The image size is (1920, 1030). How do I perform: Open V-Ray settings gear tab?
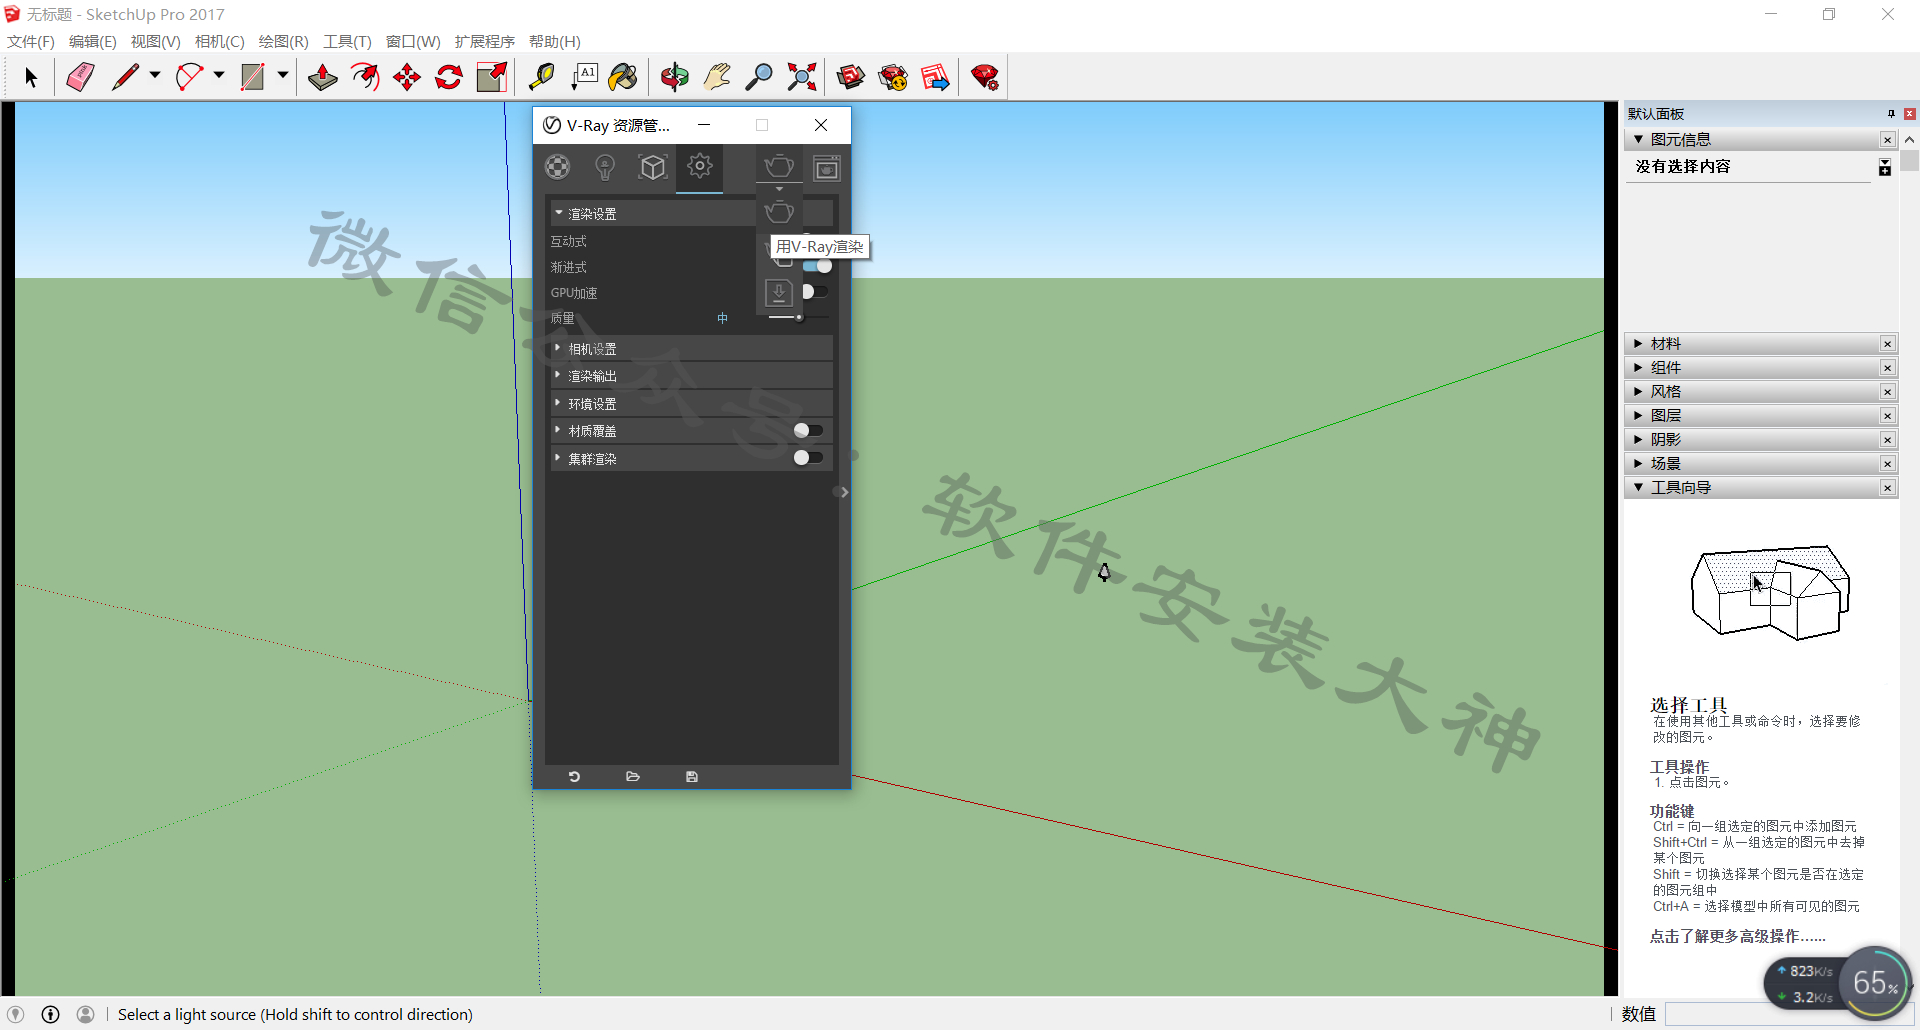[700, 166]
